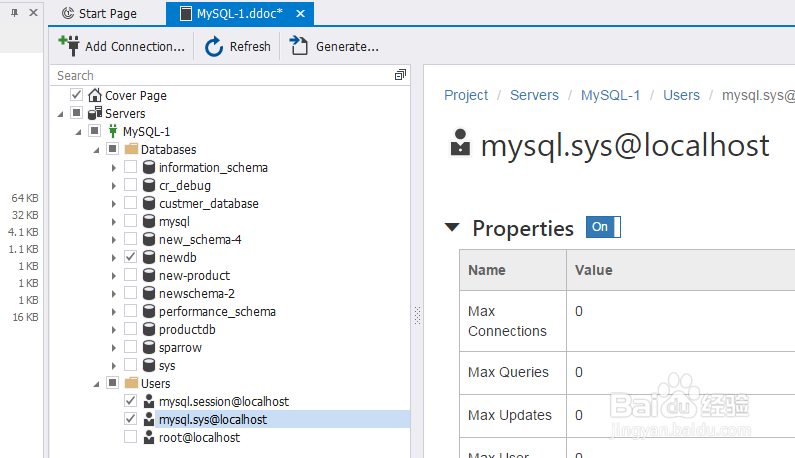Click the Start Page tab icon
This screenshot has width=795, height=458.
(68, 13)
